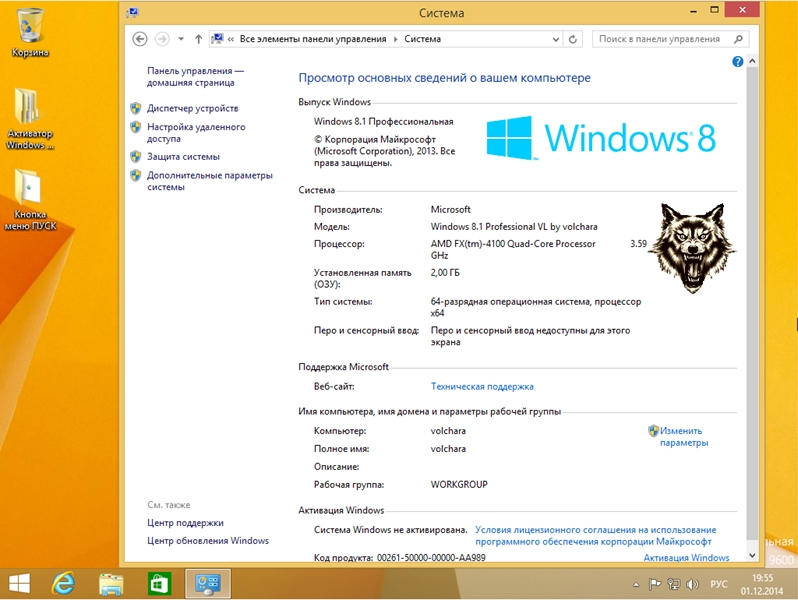The width and height of the screenshot is (798, 600).
Task: Click Изменить параметры link
Action: point(684,437)
